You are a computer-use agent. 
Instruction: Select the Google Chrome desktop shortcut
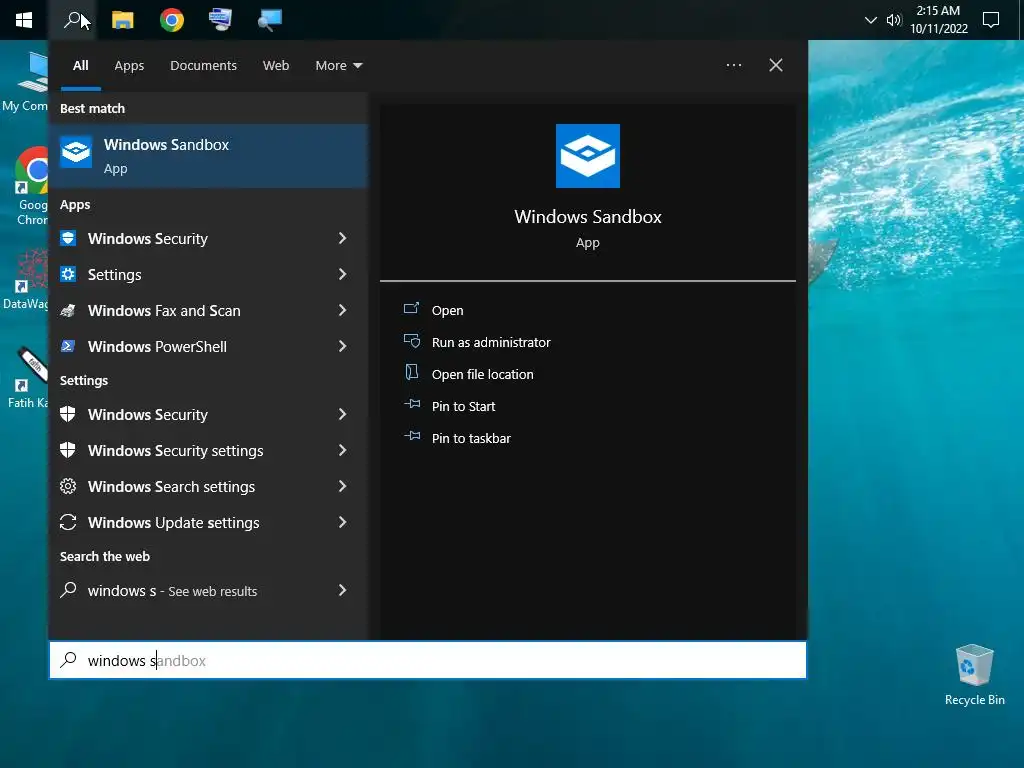[31, 186]
